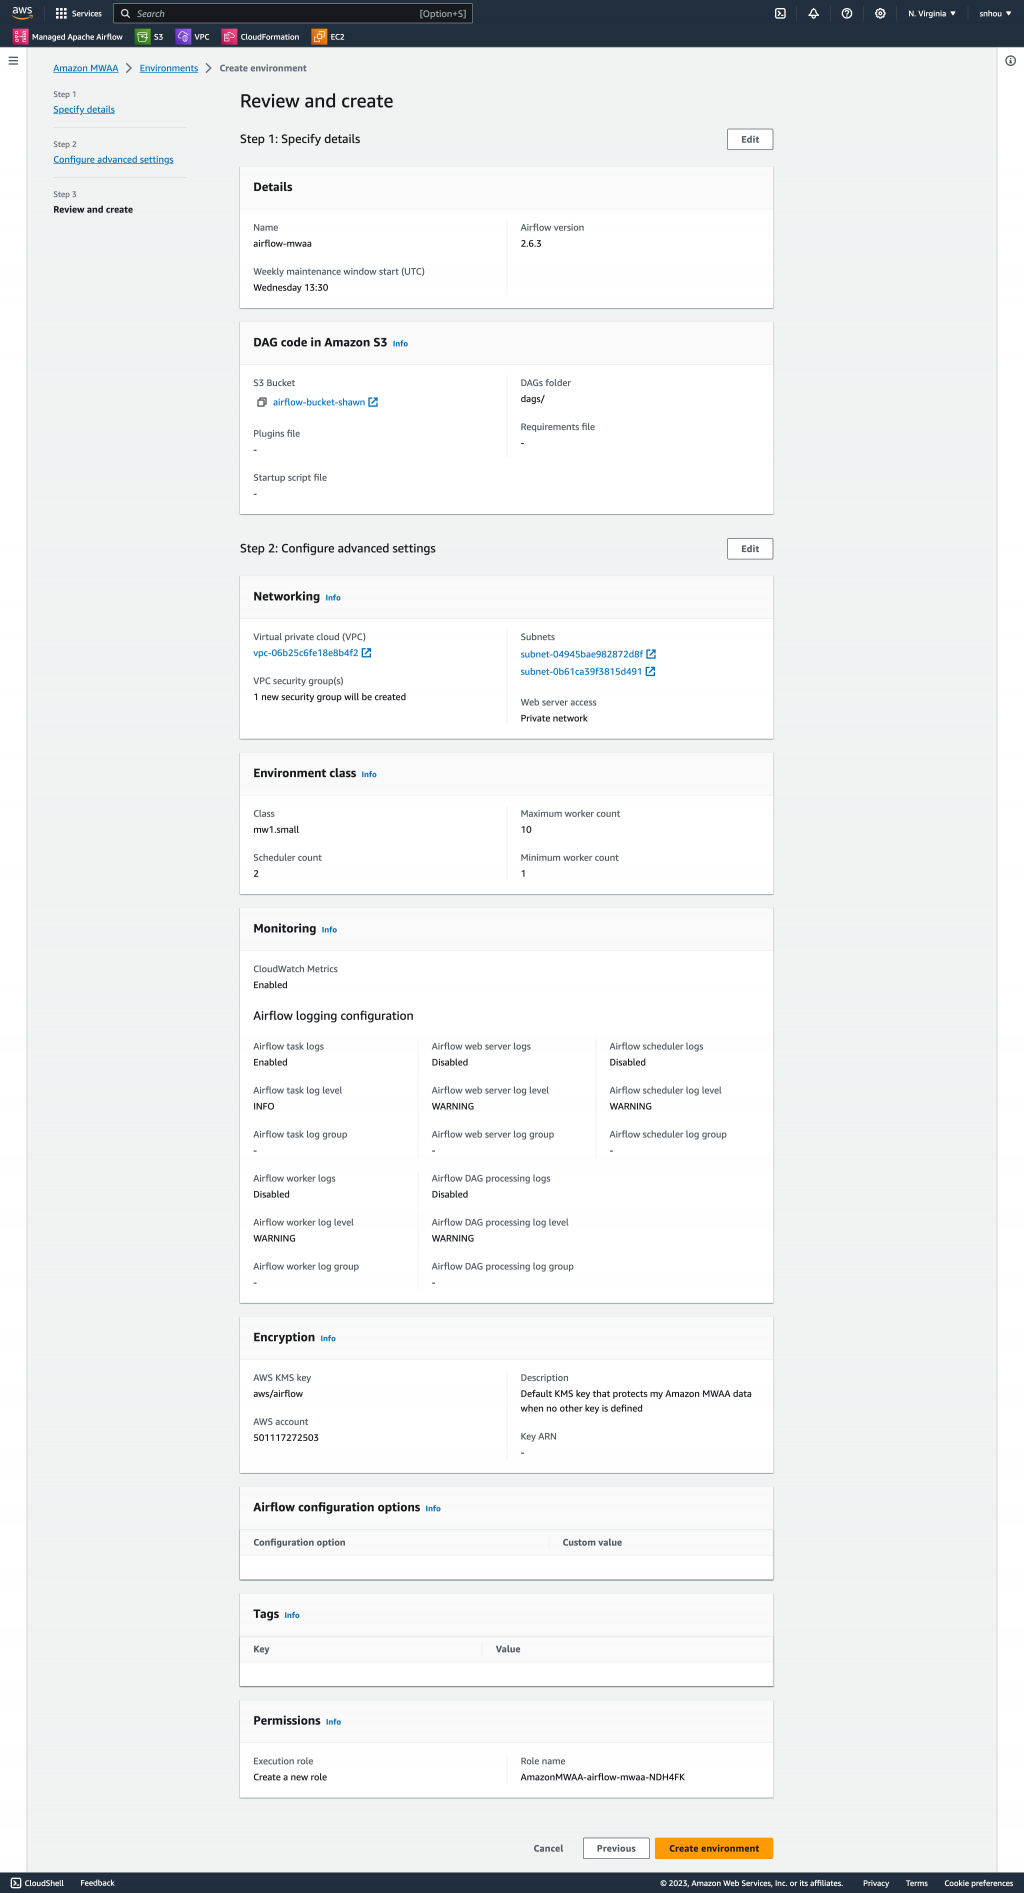Image resolution: width=1024 pixels, height=1893 pixels.
Task: Go to Configure advanced settings step
Action: click(113, 160)
